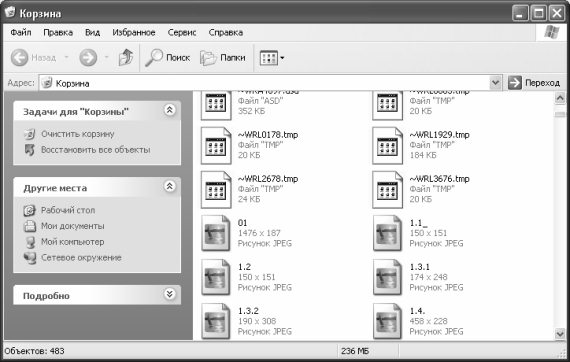The image size is (570, 362).
Task: Click the Корзина address field
Action: [x=270, y=83]
